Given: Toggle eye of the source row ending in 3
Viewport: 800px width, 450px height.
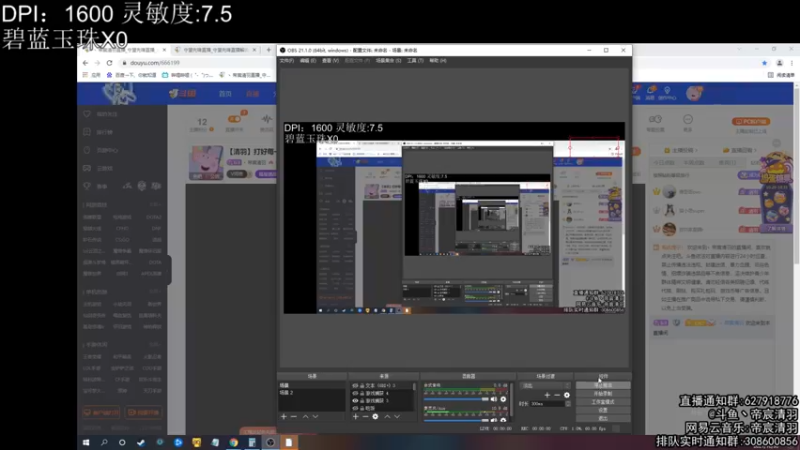Looking at the screenshot, I should 355,401.
